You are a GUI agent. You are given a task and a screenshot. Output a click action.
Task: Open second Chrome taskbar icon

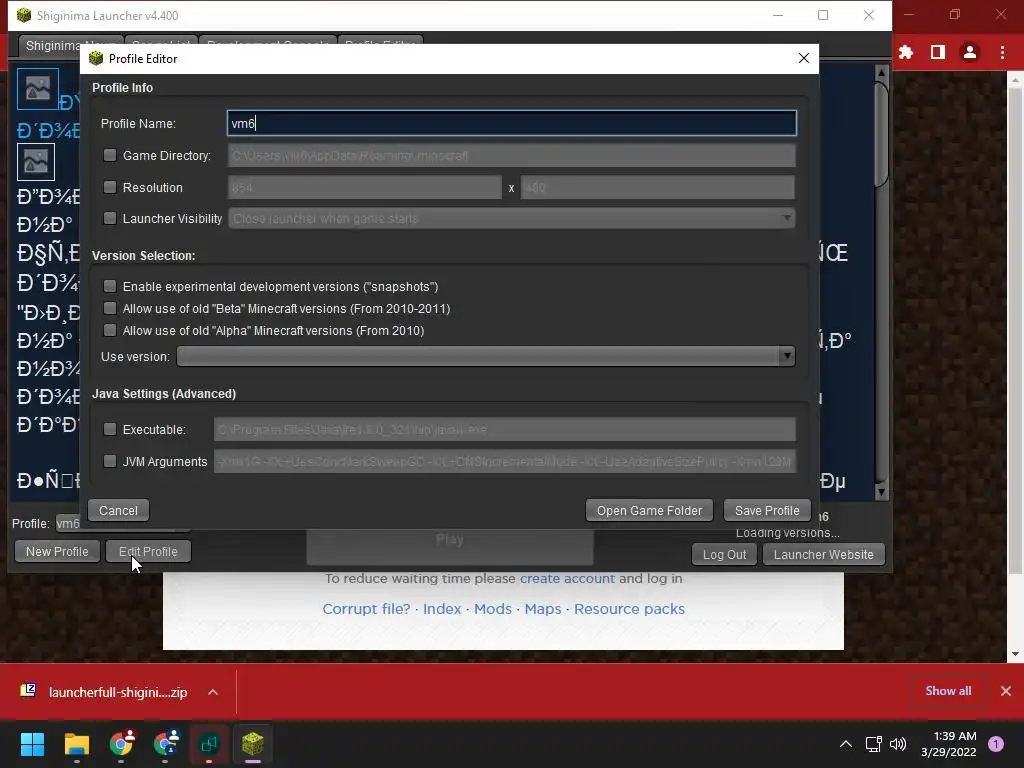click(x=165, y=744)
